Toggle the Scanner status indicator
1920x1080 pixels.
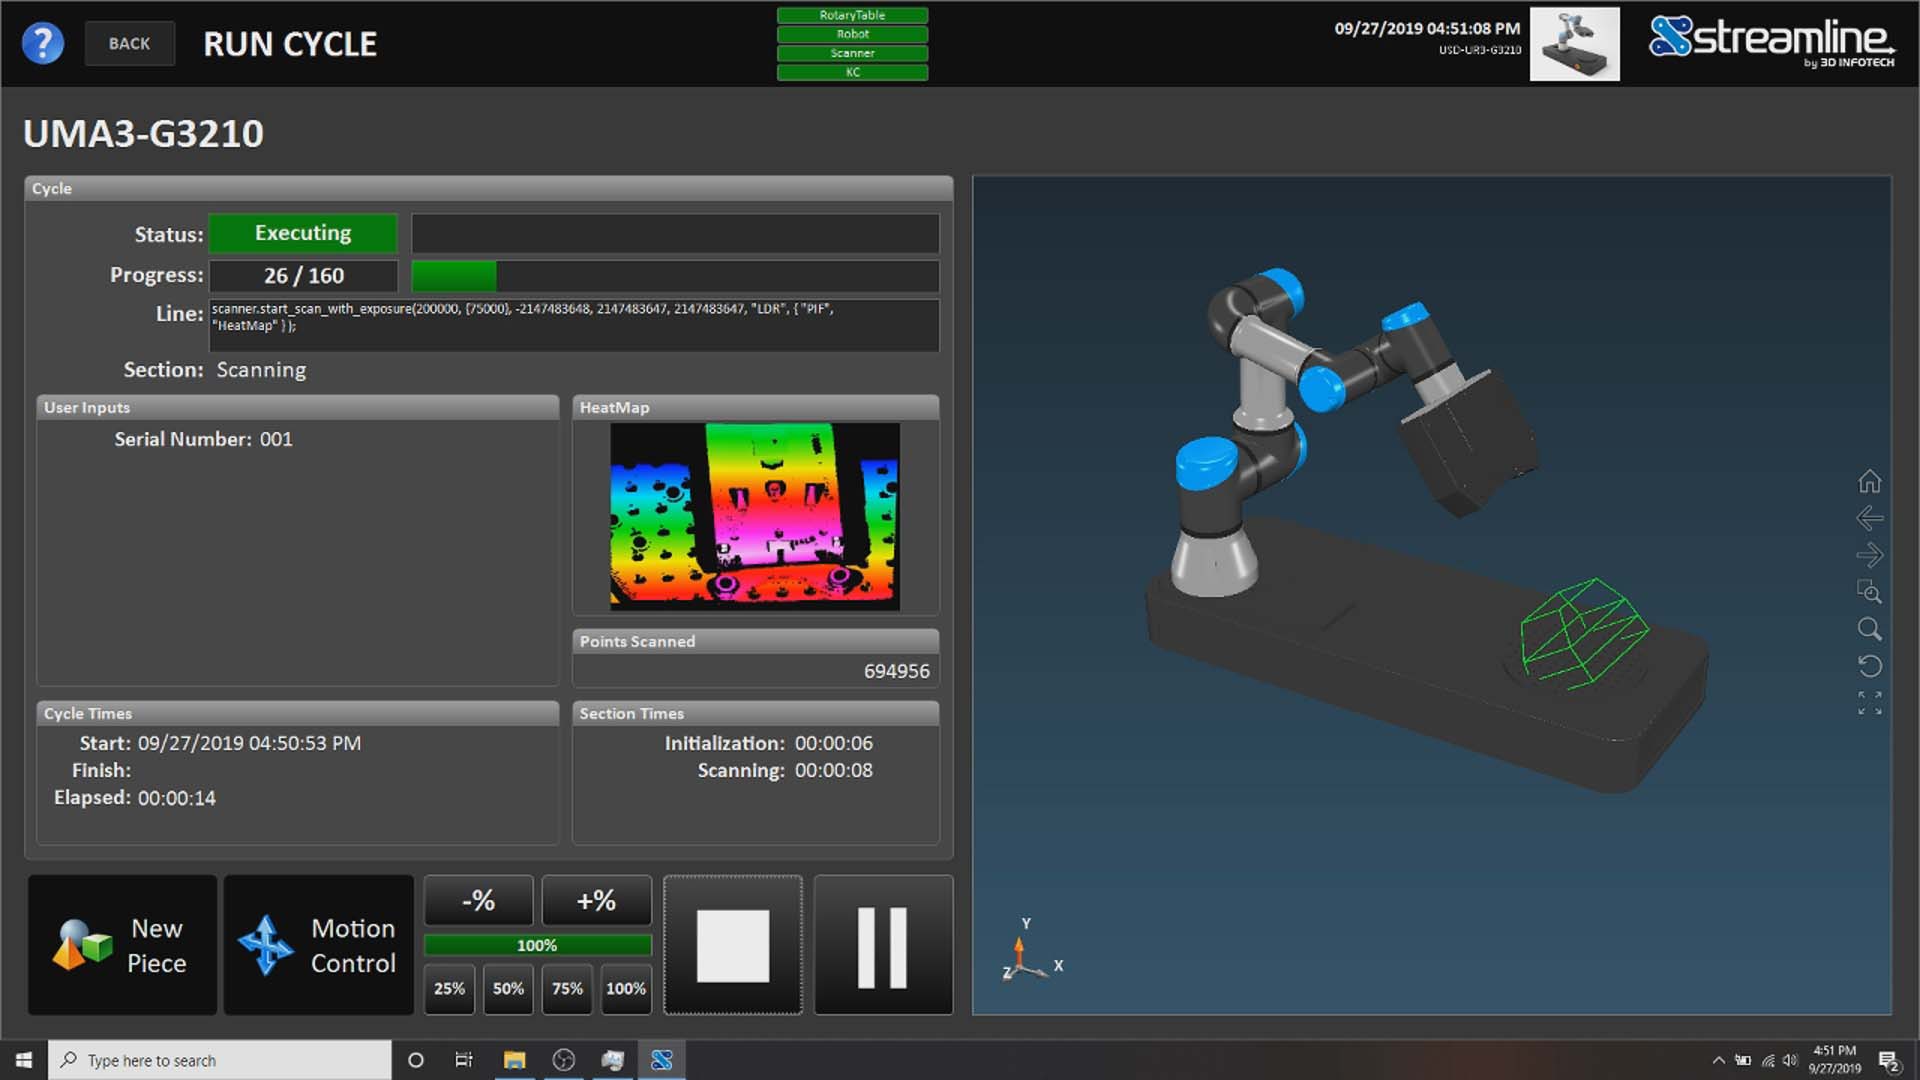tap(852, 53)
